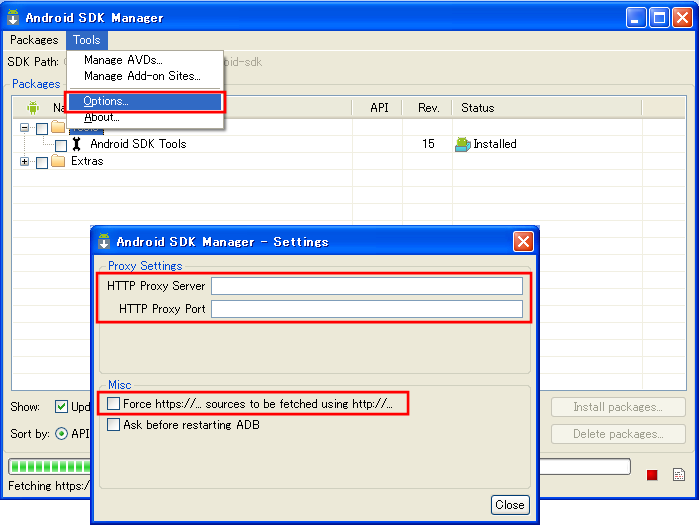Screen dimensions: 699x525
Task: Click the Extras folder icon
Action: tap(58, 160)
